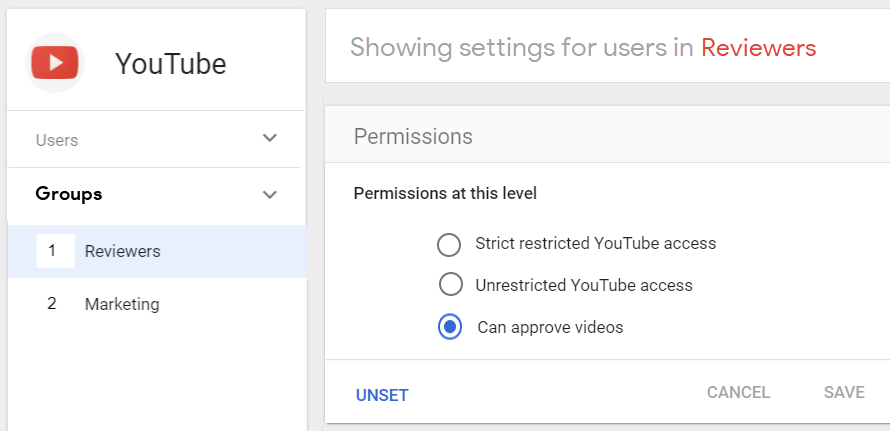
Task: Select the Reviewers group in sidebar
Action: coord(123,251)
